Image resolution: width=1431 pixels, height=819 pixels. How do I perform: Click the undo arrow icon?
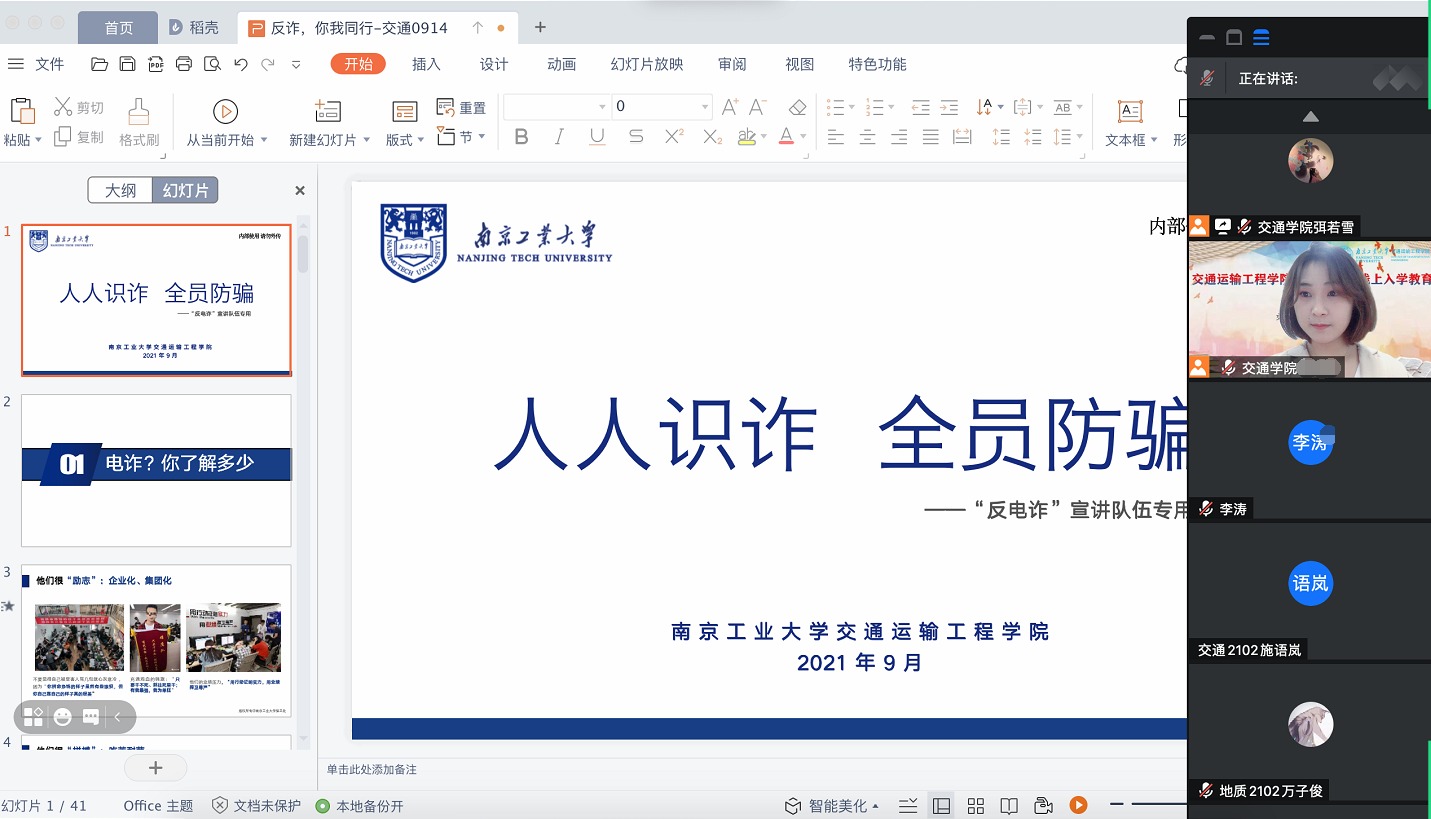(x=240, y=65)
